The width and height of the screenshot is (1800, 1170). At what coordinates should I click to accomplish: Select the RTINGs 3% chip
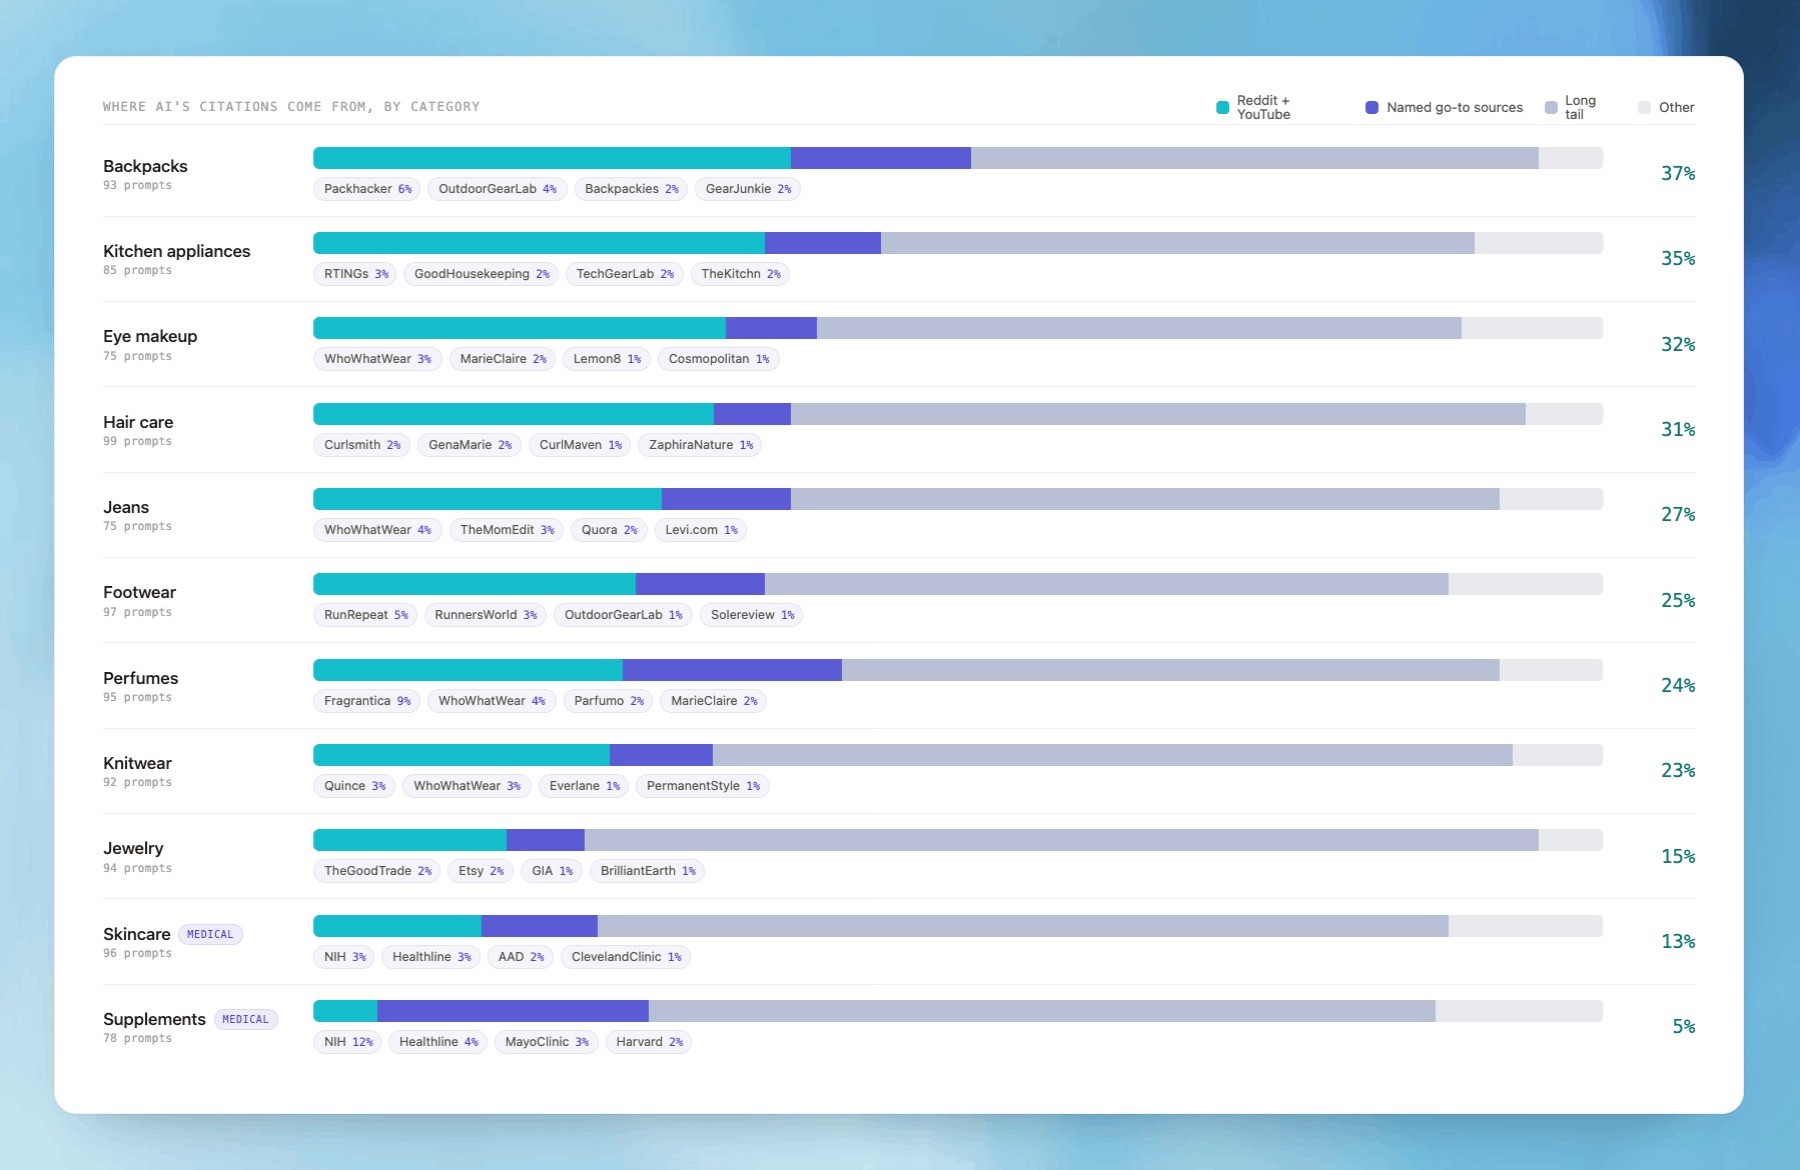click(355, 274)
